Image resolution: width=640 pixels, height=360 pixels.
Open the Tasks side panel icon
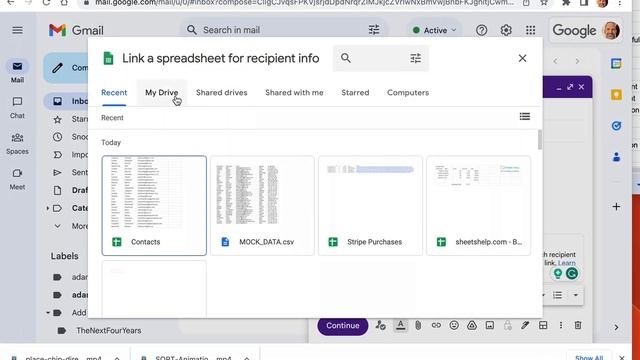point(616,126)
